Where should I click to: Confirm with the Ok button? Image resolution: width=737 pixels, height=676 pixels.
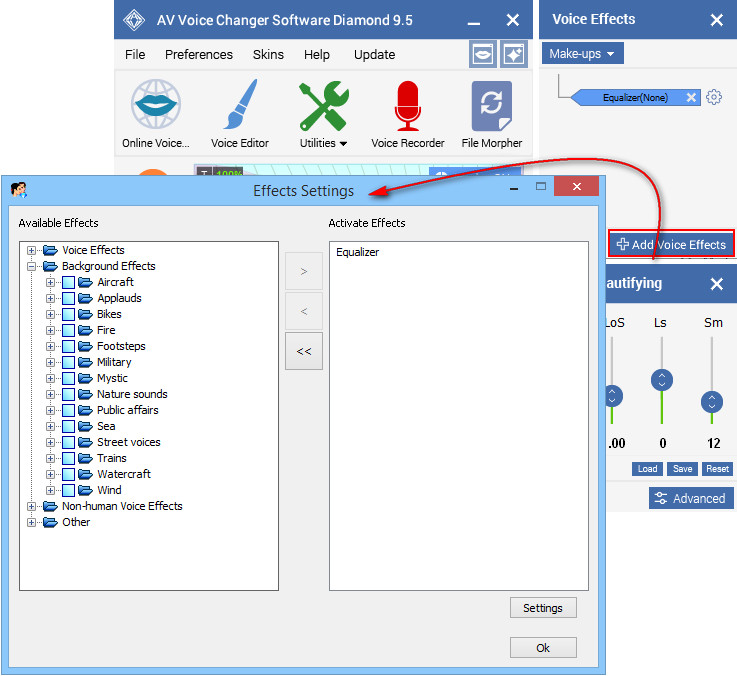[x=543, y=648]
